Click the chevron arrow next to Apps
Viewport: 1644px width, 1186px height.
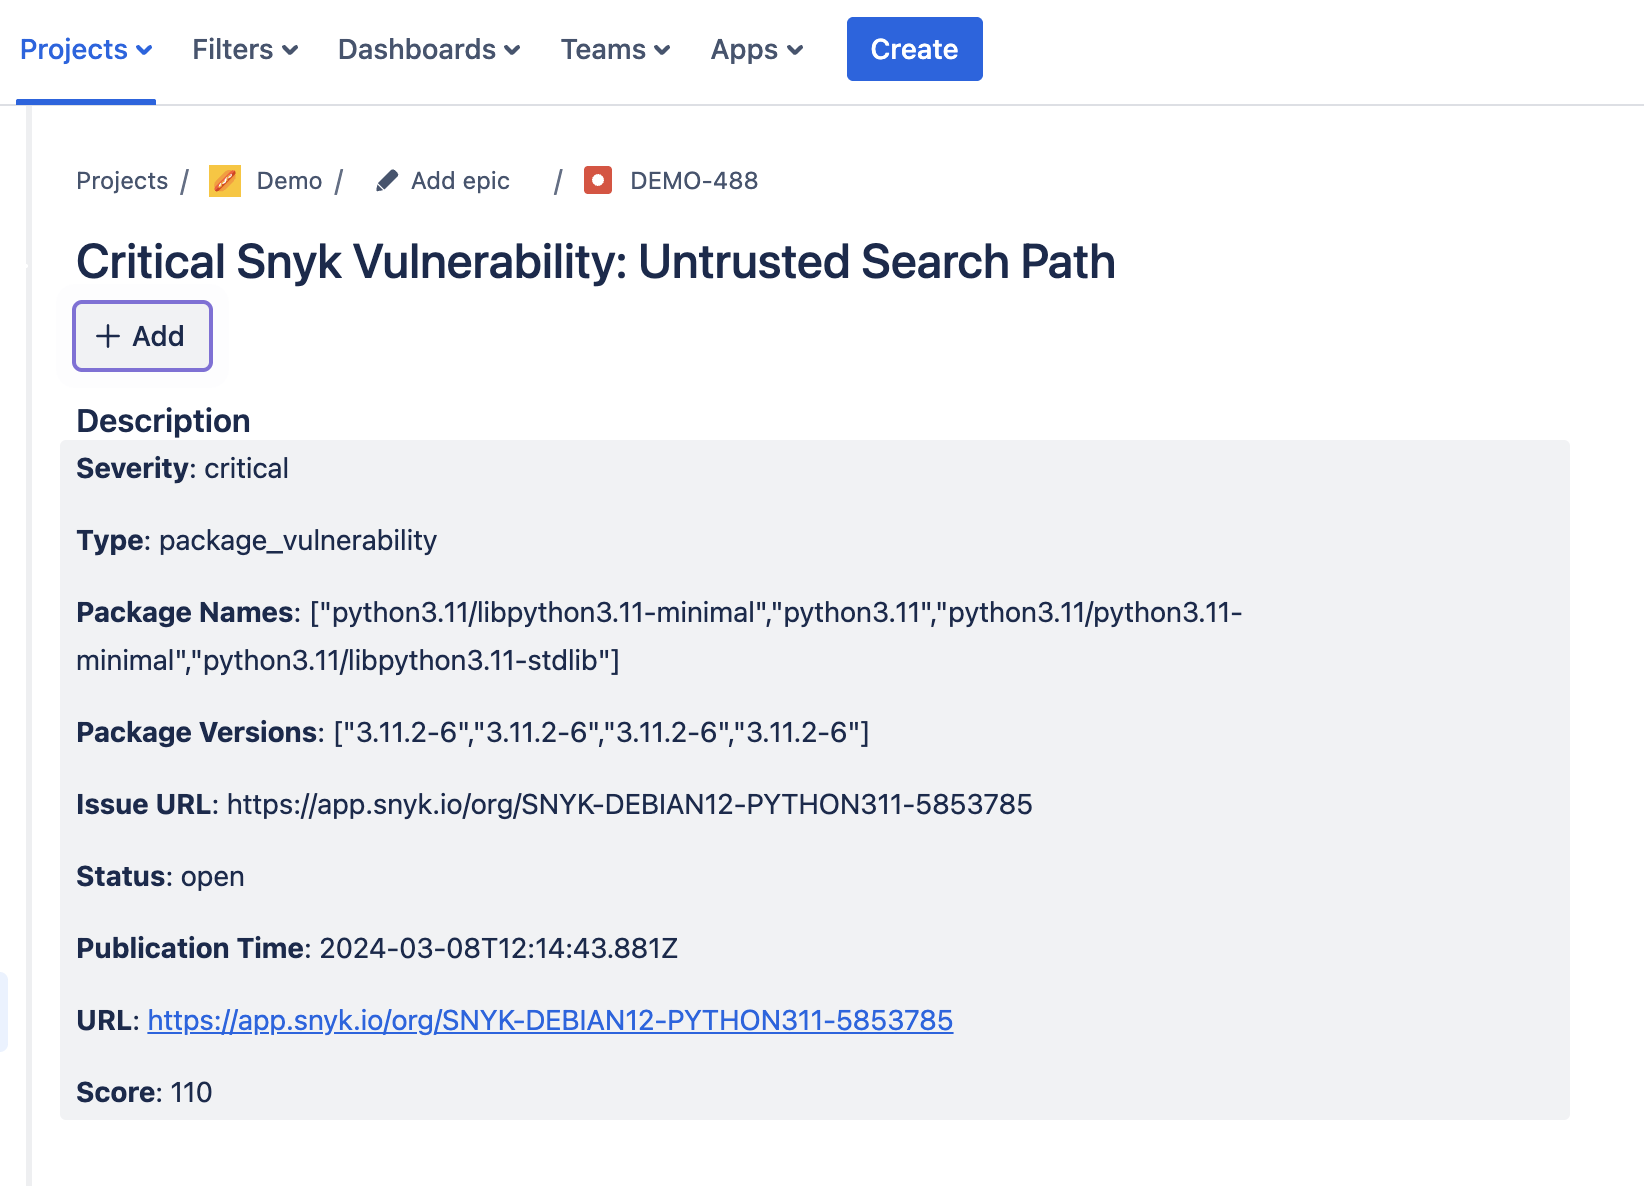click(796, 50)
